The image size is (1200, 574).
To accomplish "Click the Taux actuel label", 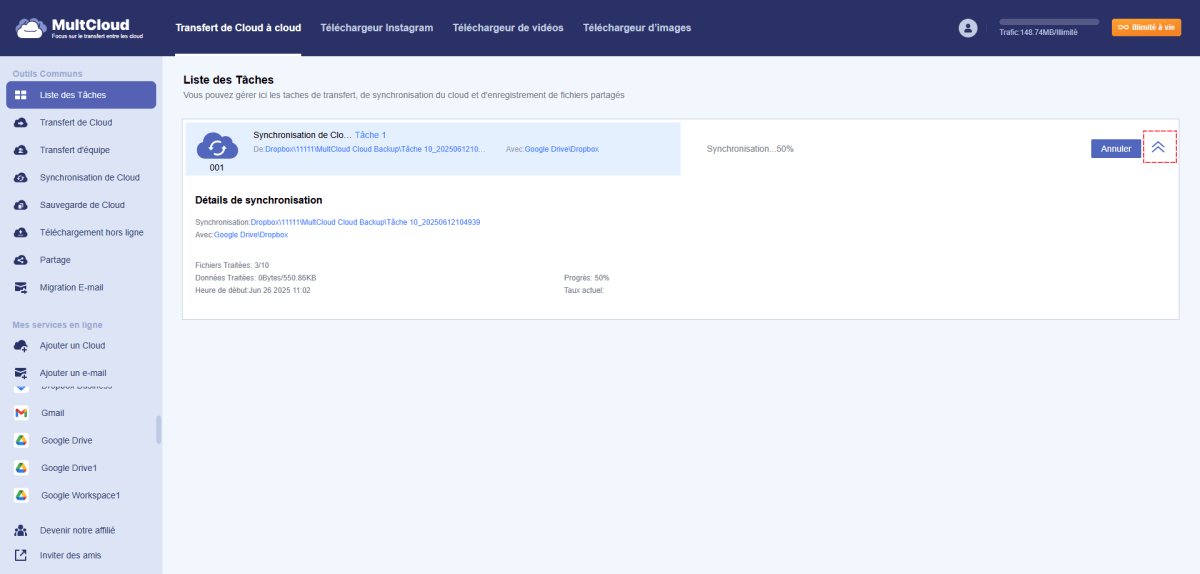I will click(585, 290).
